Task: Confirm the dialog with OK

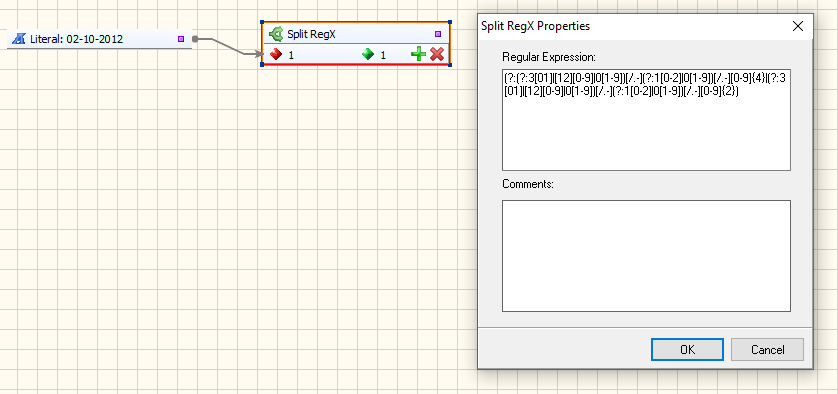Action: (x=687, y=350)
